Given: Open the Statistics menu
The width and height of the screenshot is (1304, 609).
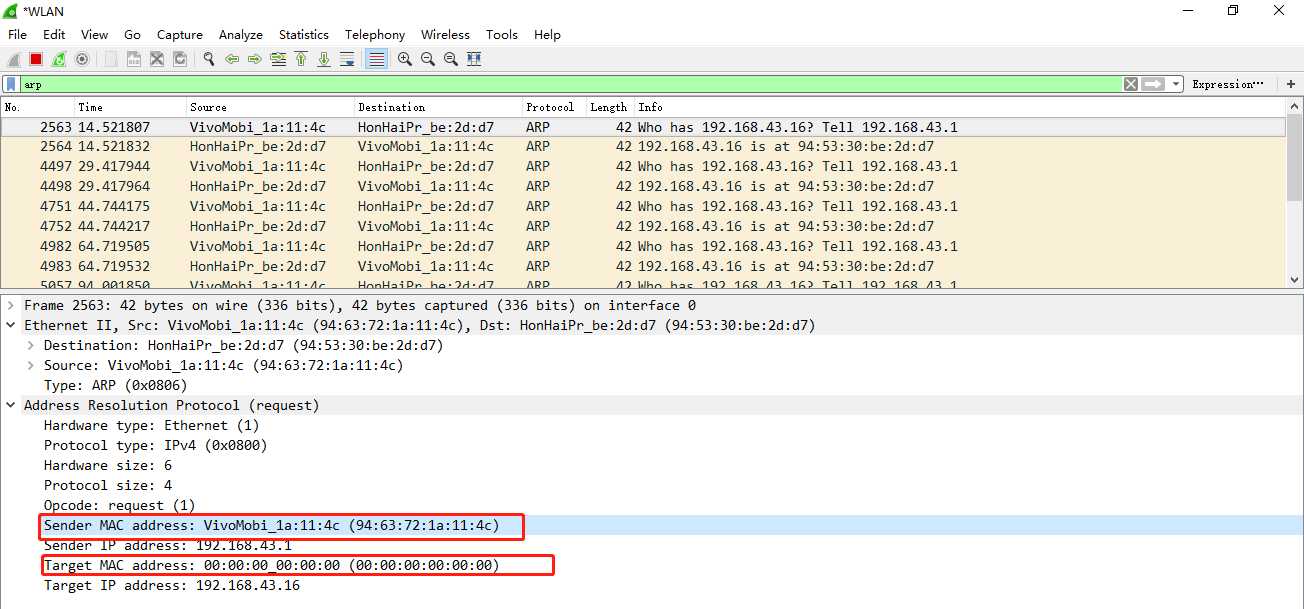Looking at the screenshot, I should click(x=304, y=34).
